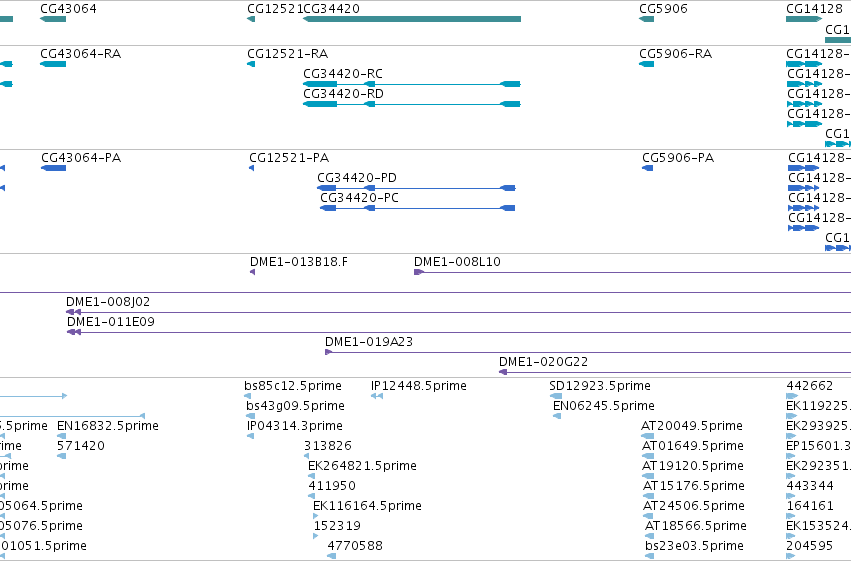The image size is (851, 561).
Task: Click the 164161 feature label
Action: 810,506
